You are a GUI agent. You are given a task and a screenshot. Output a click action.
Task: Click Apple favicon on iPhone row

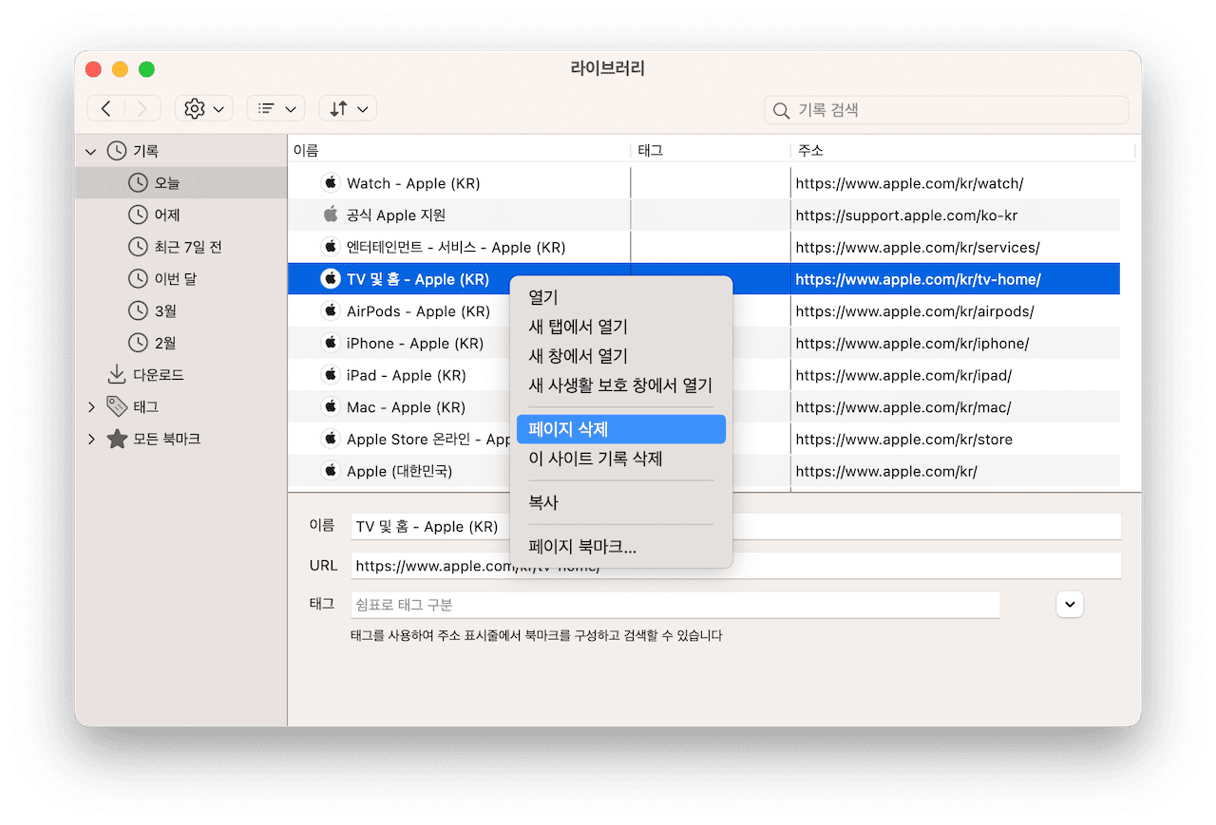(330, 342)
